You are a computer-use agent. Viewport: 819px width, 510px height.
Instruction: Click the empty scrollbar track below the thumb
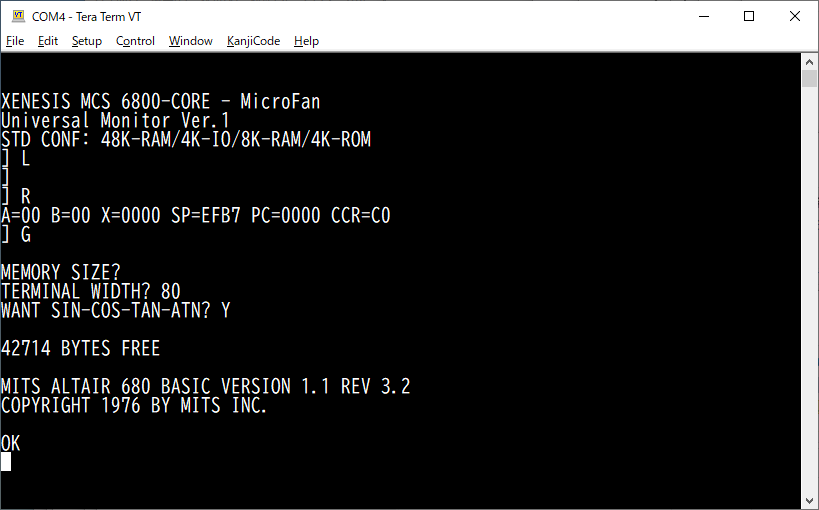(x=810, y=290)
